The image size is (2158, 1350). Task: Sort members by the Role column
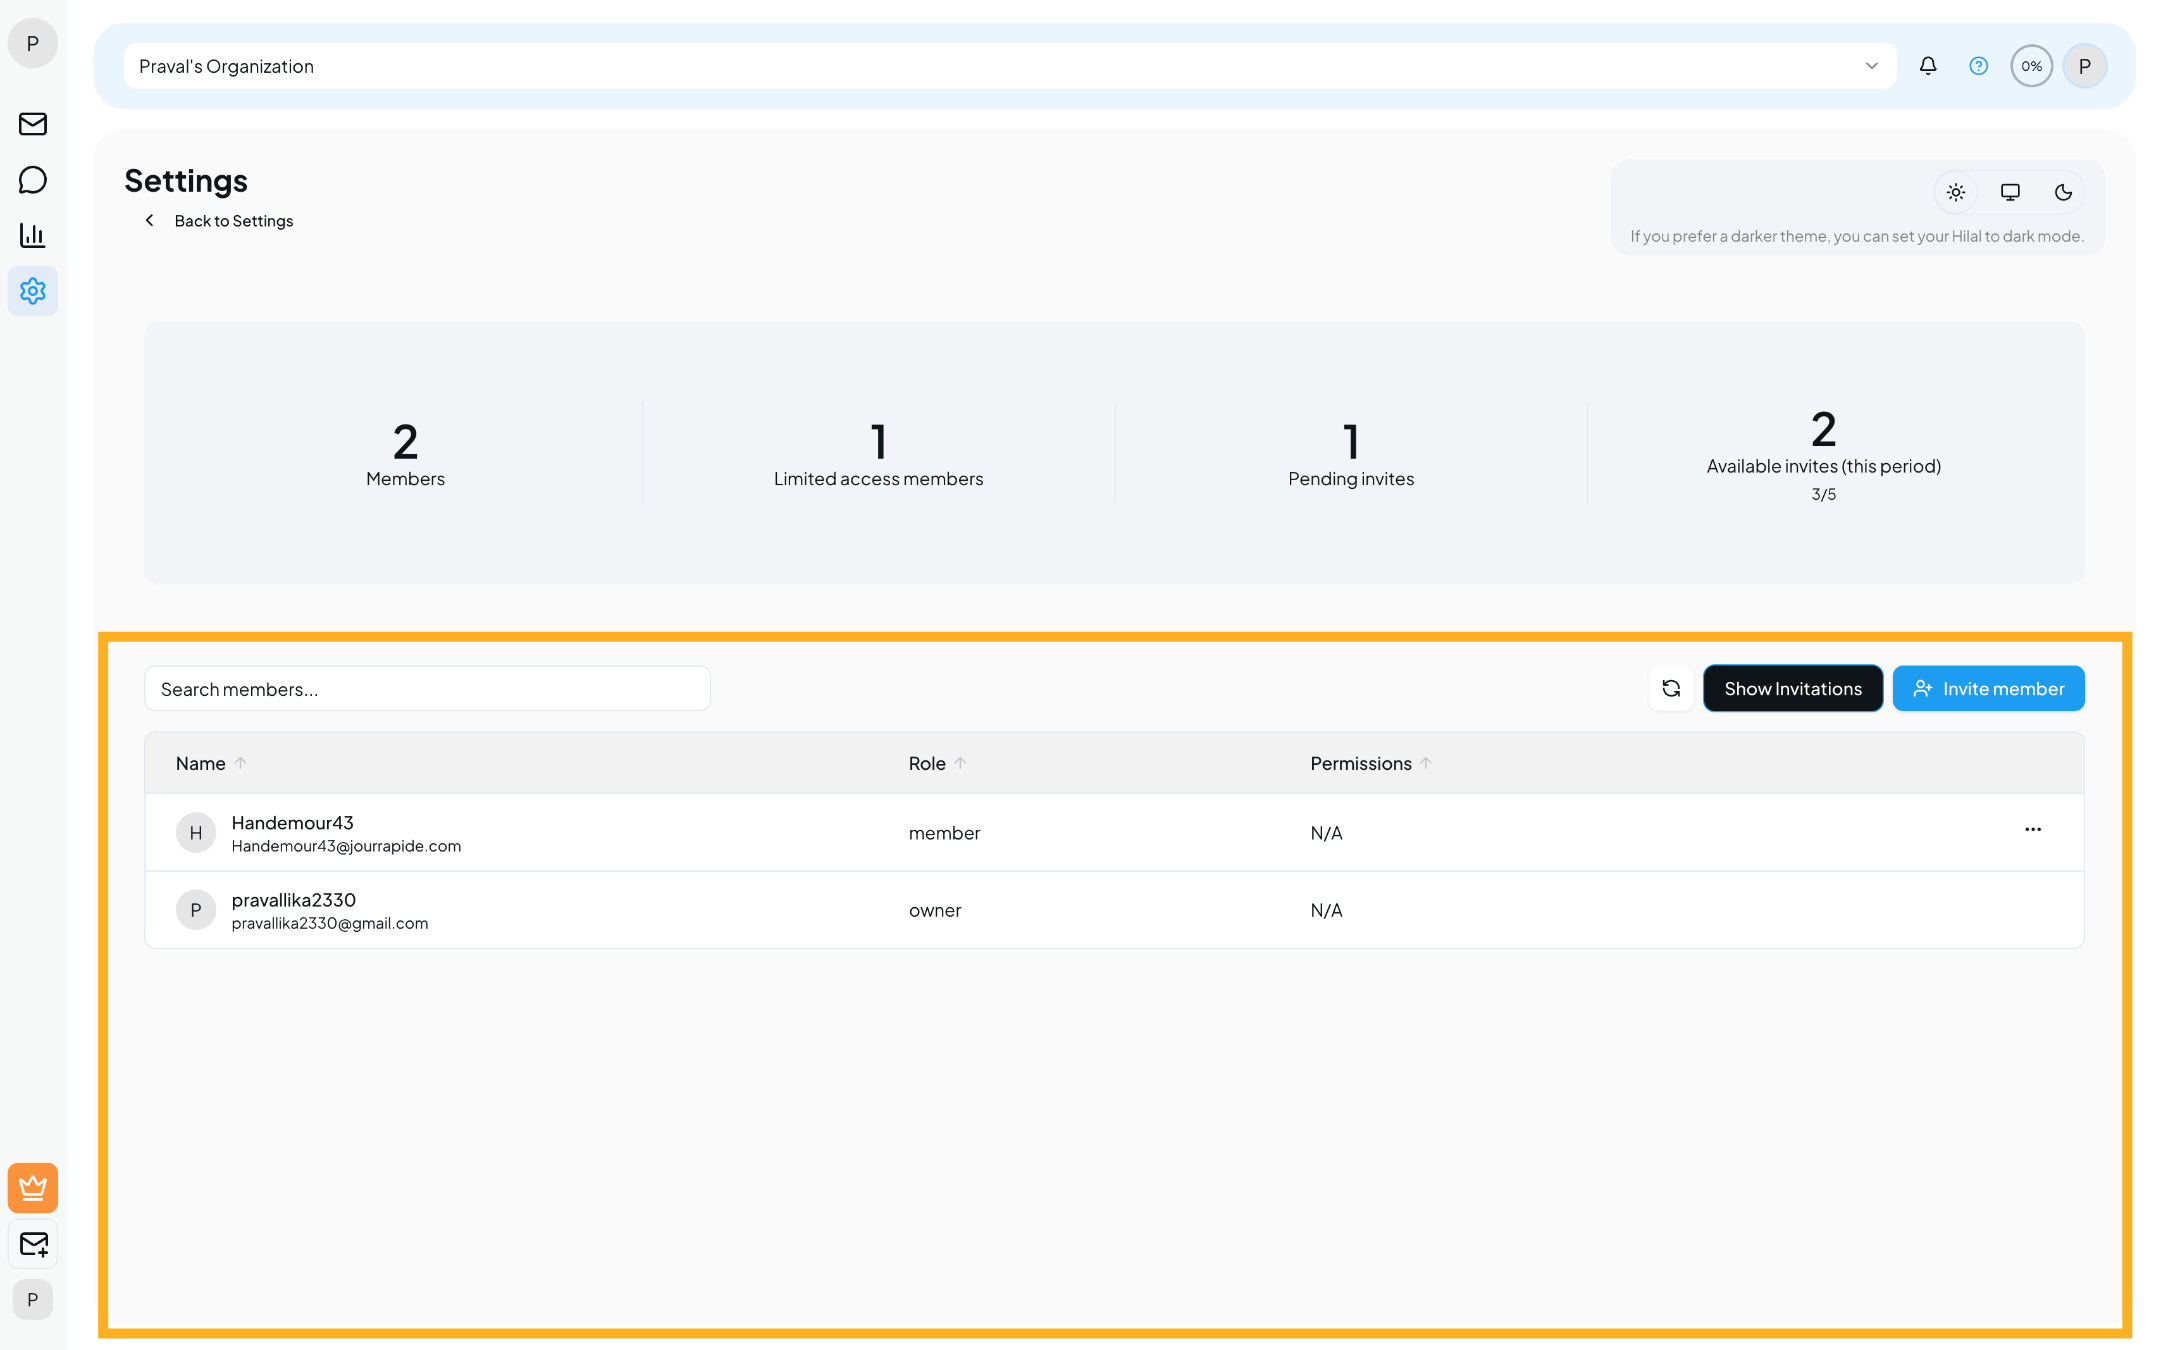pos(936,762)
